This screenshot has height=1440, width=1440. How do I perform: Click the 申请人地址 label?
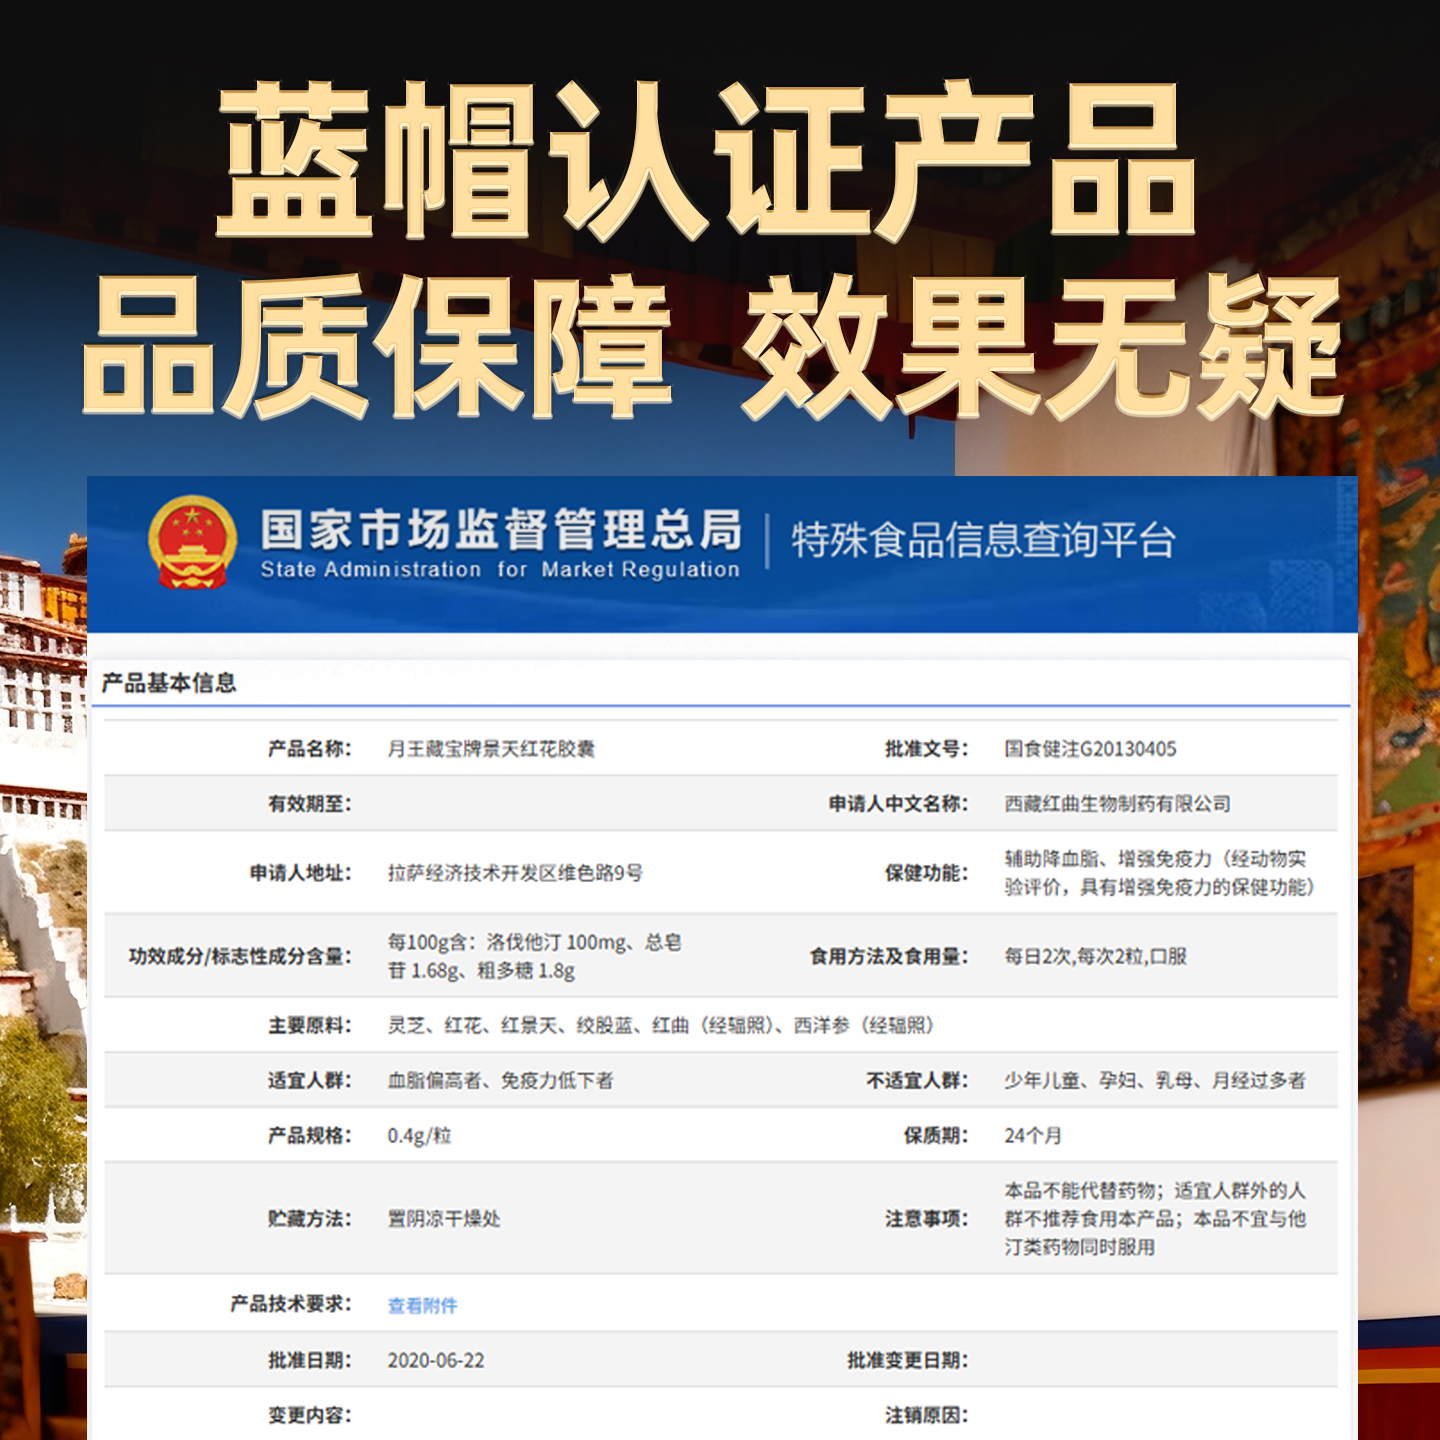coord(300,873)
